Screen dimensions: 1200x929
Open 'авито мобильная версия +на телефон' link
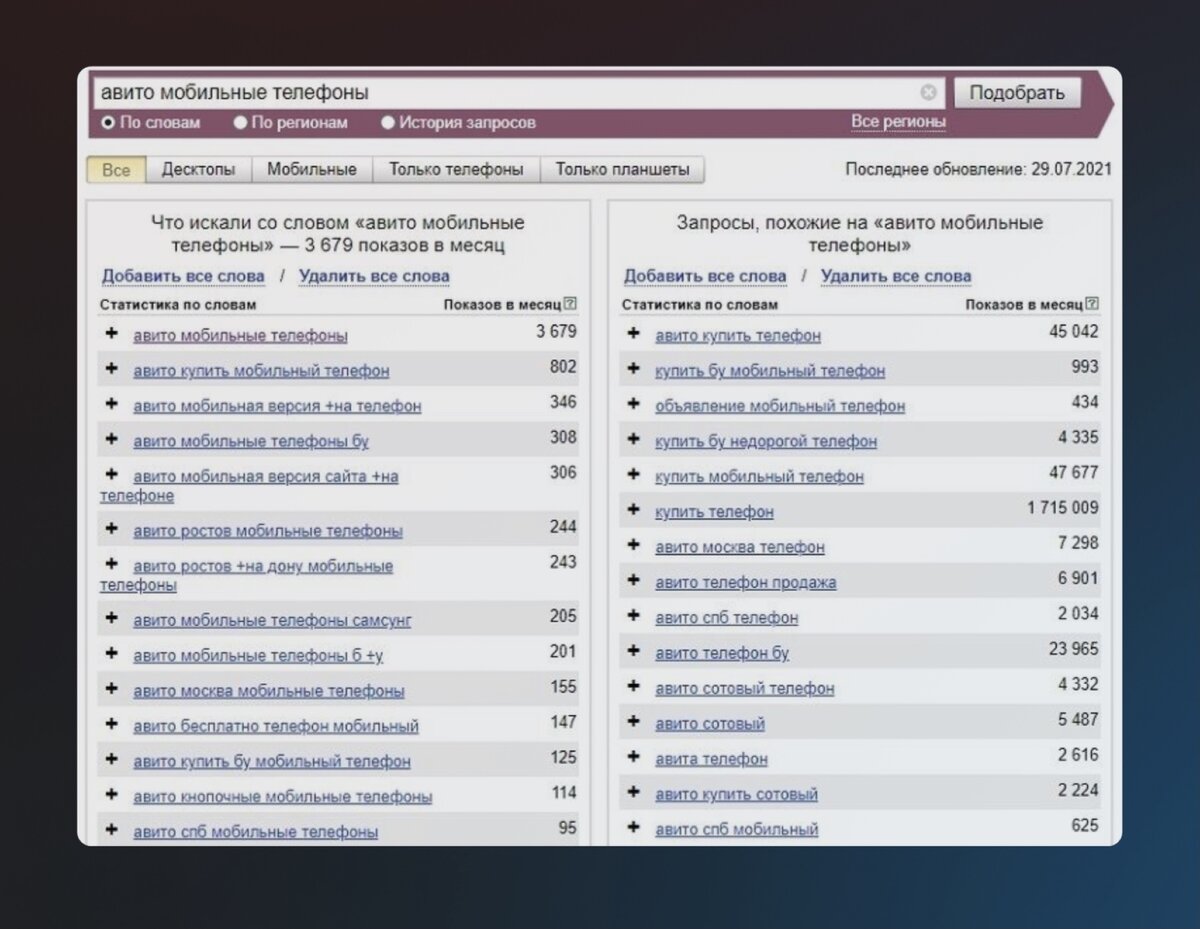277,406
